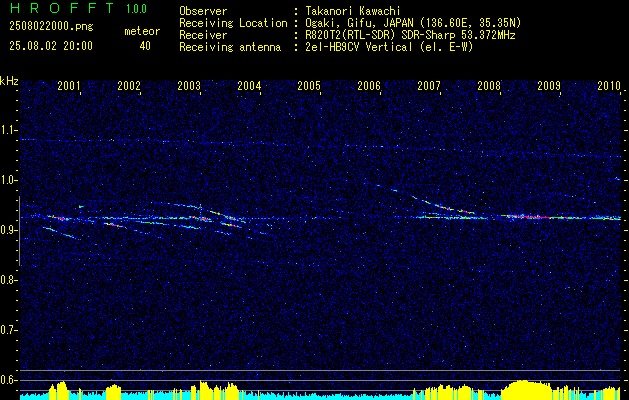Screen dimensions: 629x400
Task: Click the 2007 time marker
Action: coord(429,85)
